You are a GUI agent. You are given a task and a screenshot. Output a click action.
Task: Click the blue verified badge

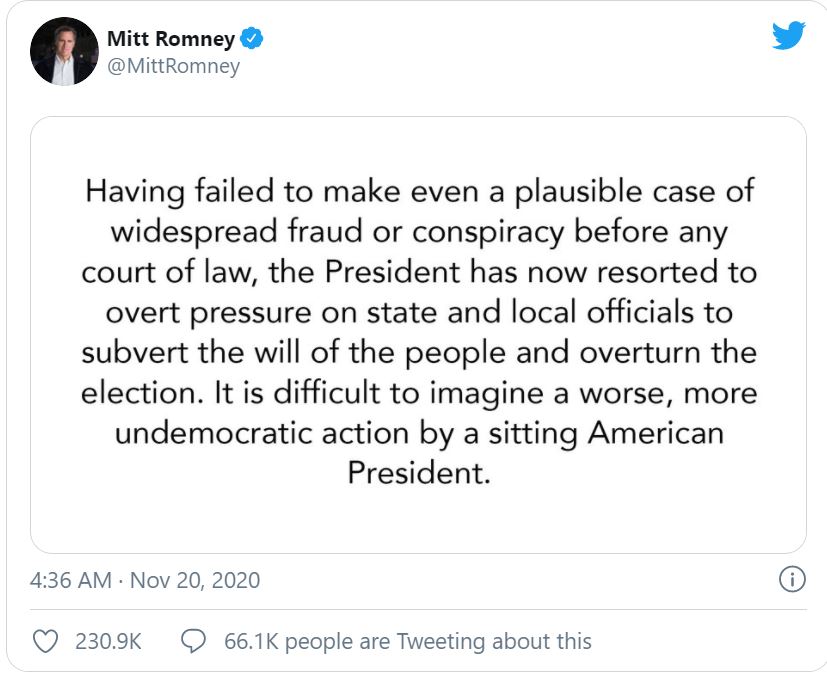(x=252, y=38)
